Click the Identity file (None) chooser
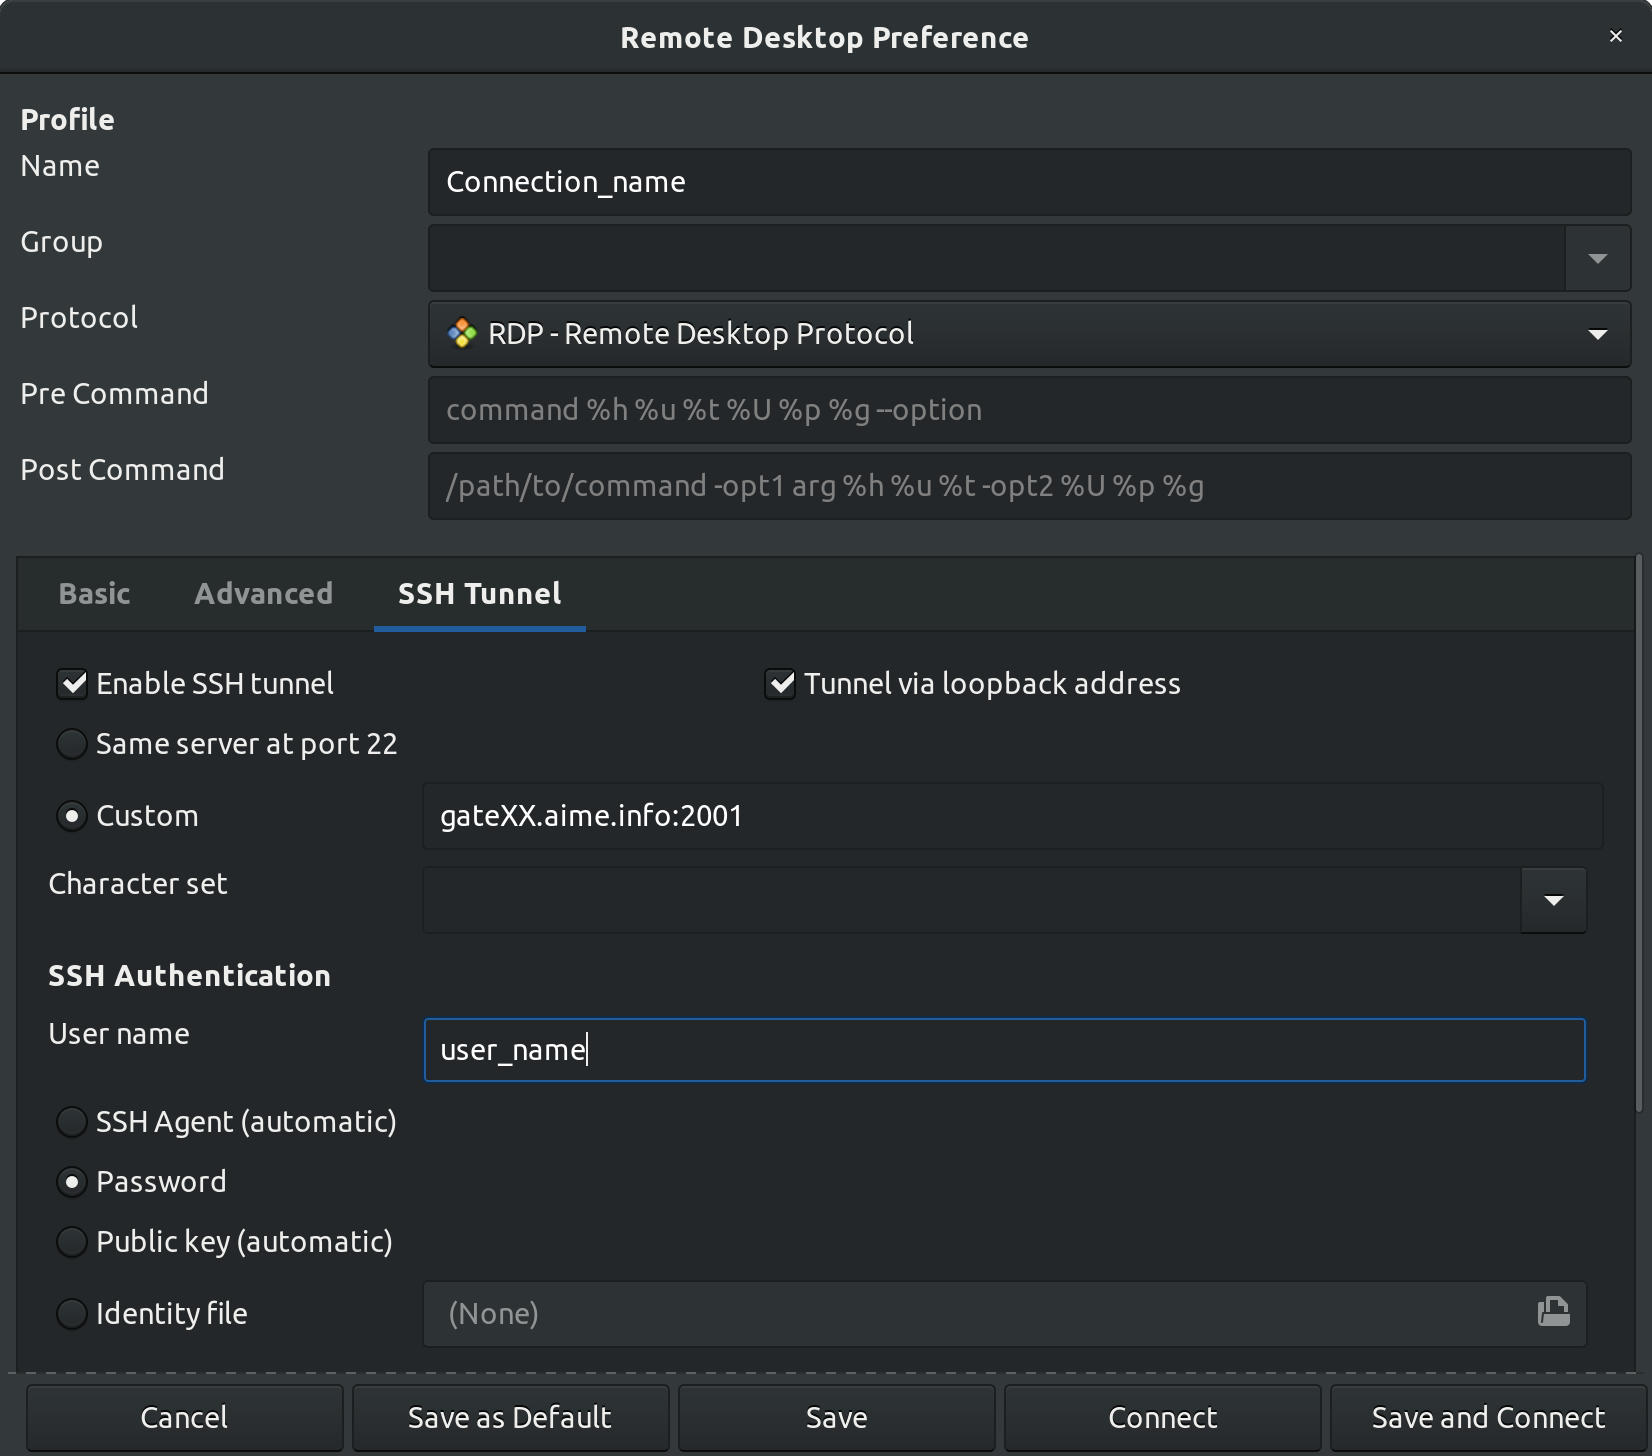Image resolution: width=1652 pixels, height=1456 pixels. click(x=1005, y=1314)
